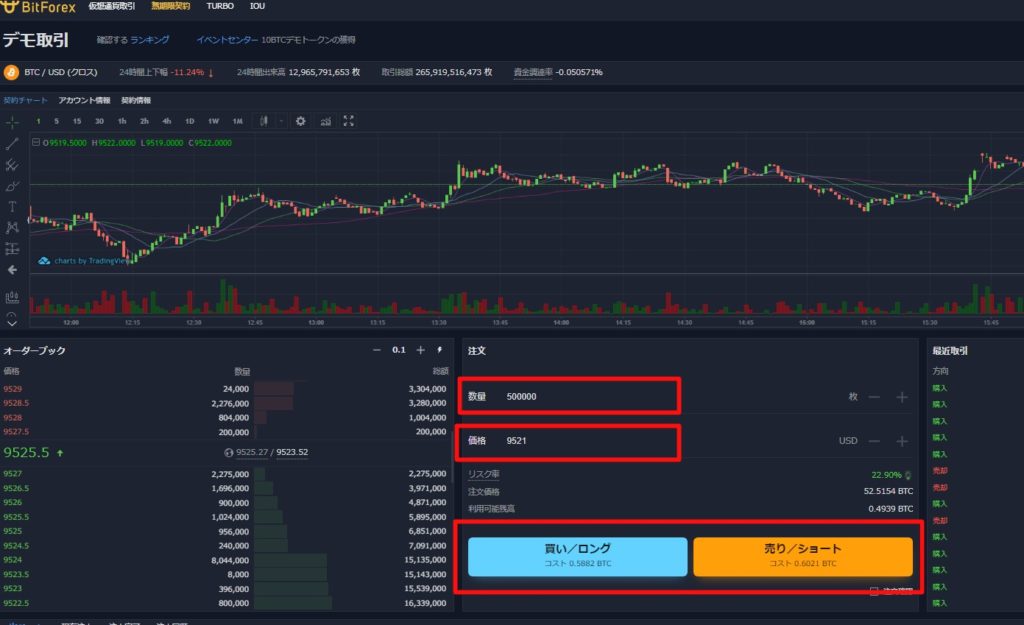The width and height of the screenshot is (1024, 625).
Task: Decrease order price with minus
Action: 874,441
